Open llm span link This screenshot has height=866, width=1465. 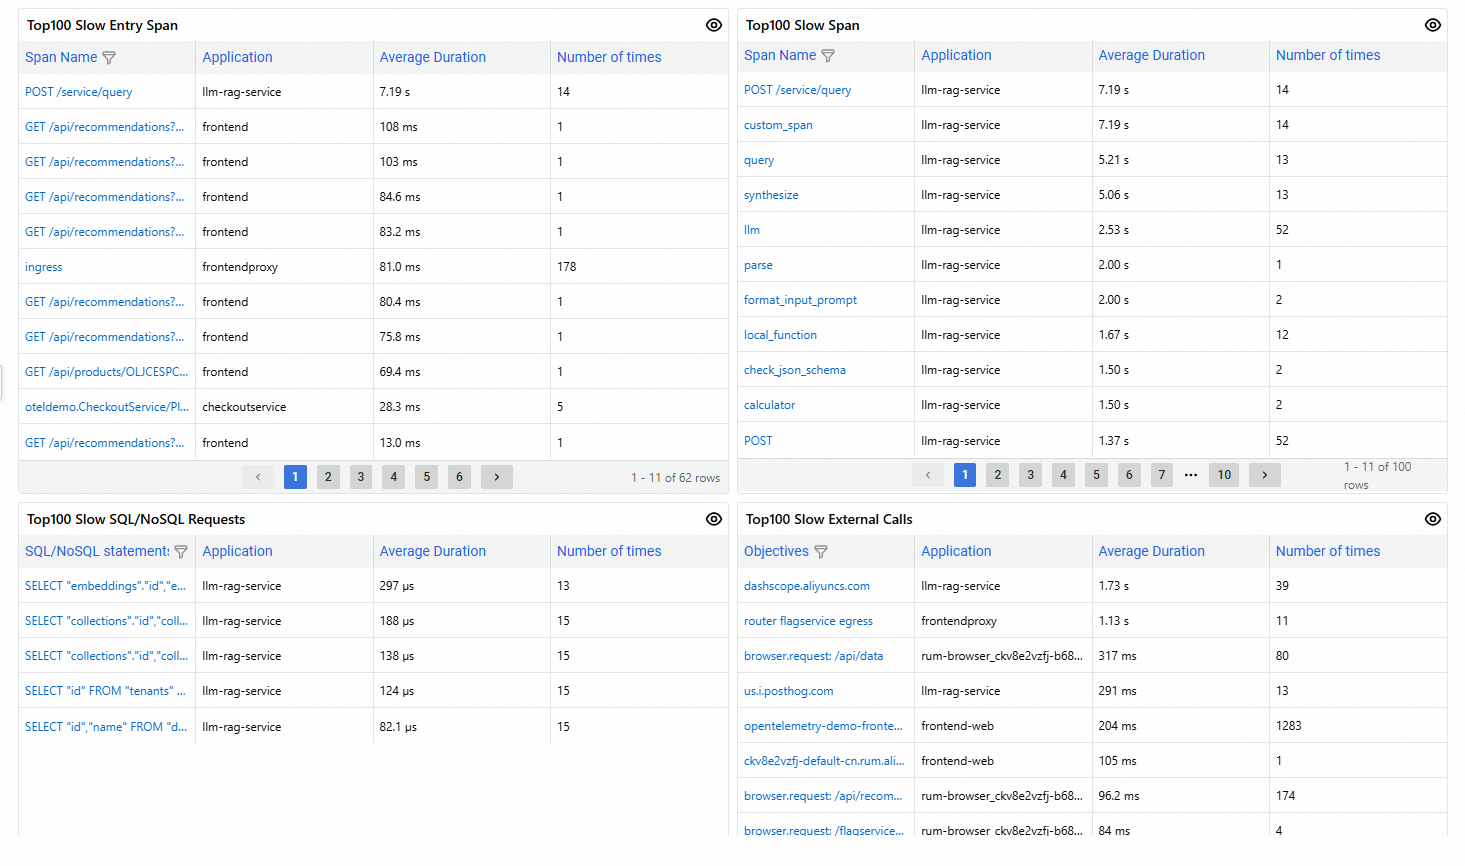click(x=752, y=230)
